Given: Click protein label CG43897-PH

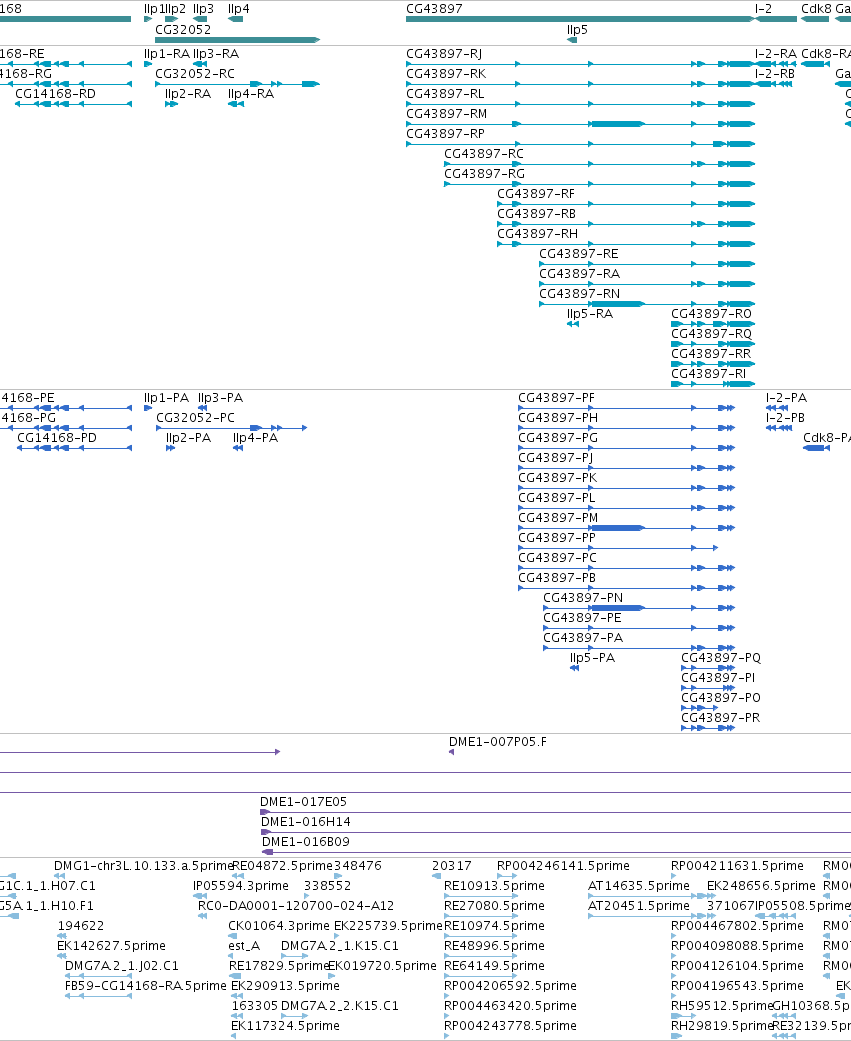Looking at the screenshot, I should pos(558,418).
